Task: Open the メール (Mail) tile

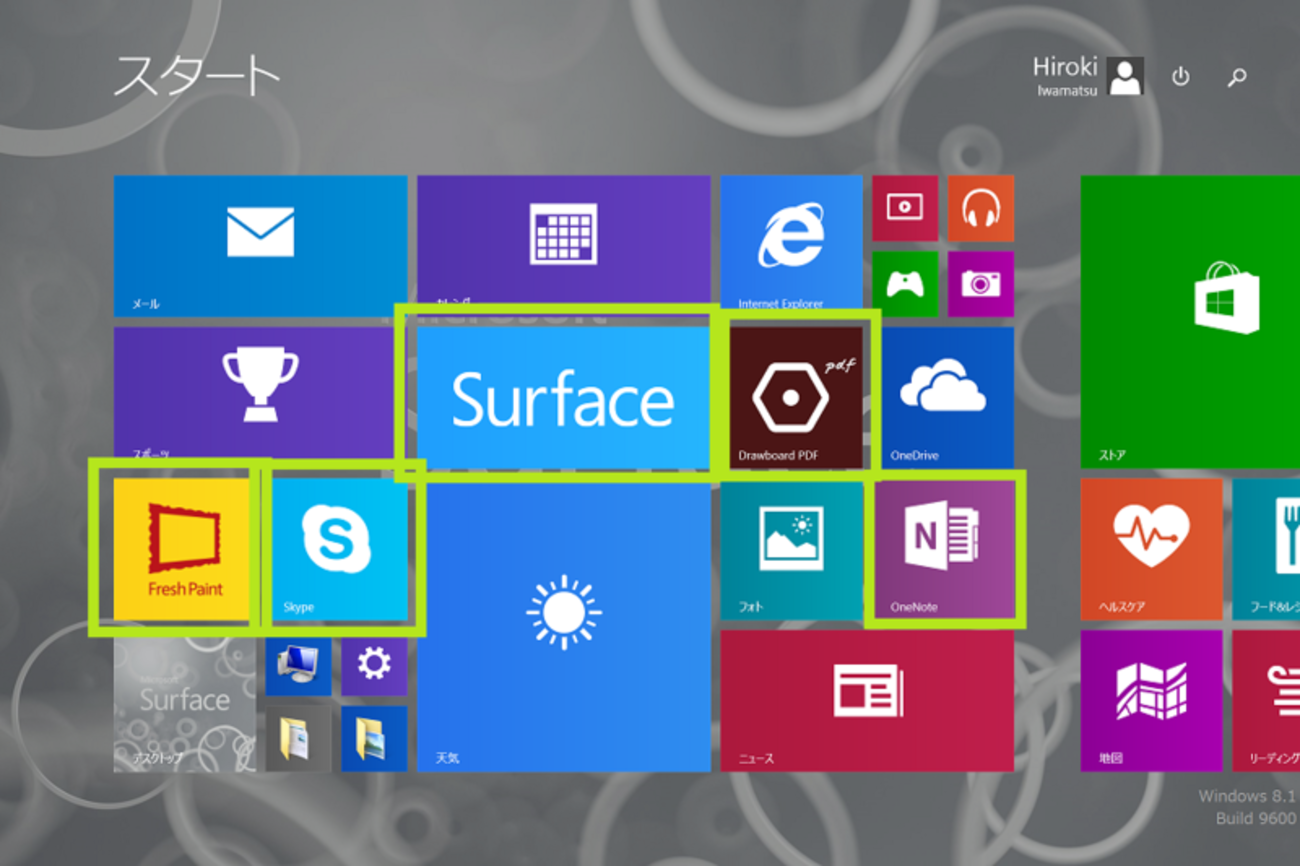Action: (260, 246)
